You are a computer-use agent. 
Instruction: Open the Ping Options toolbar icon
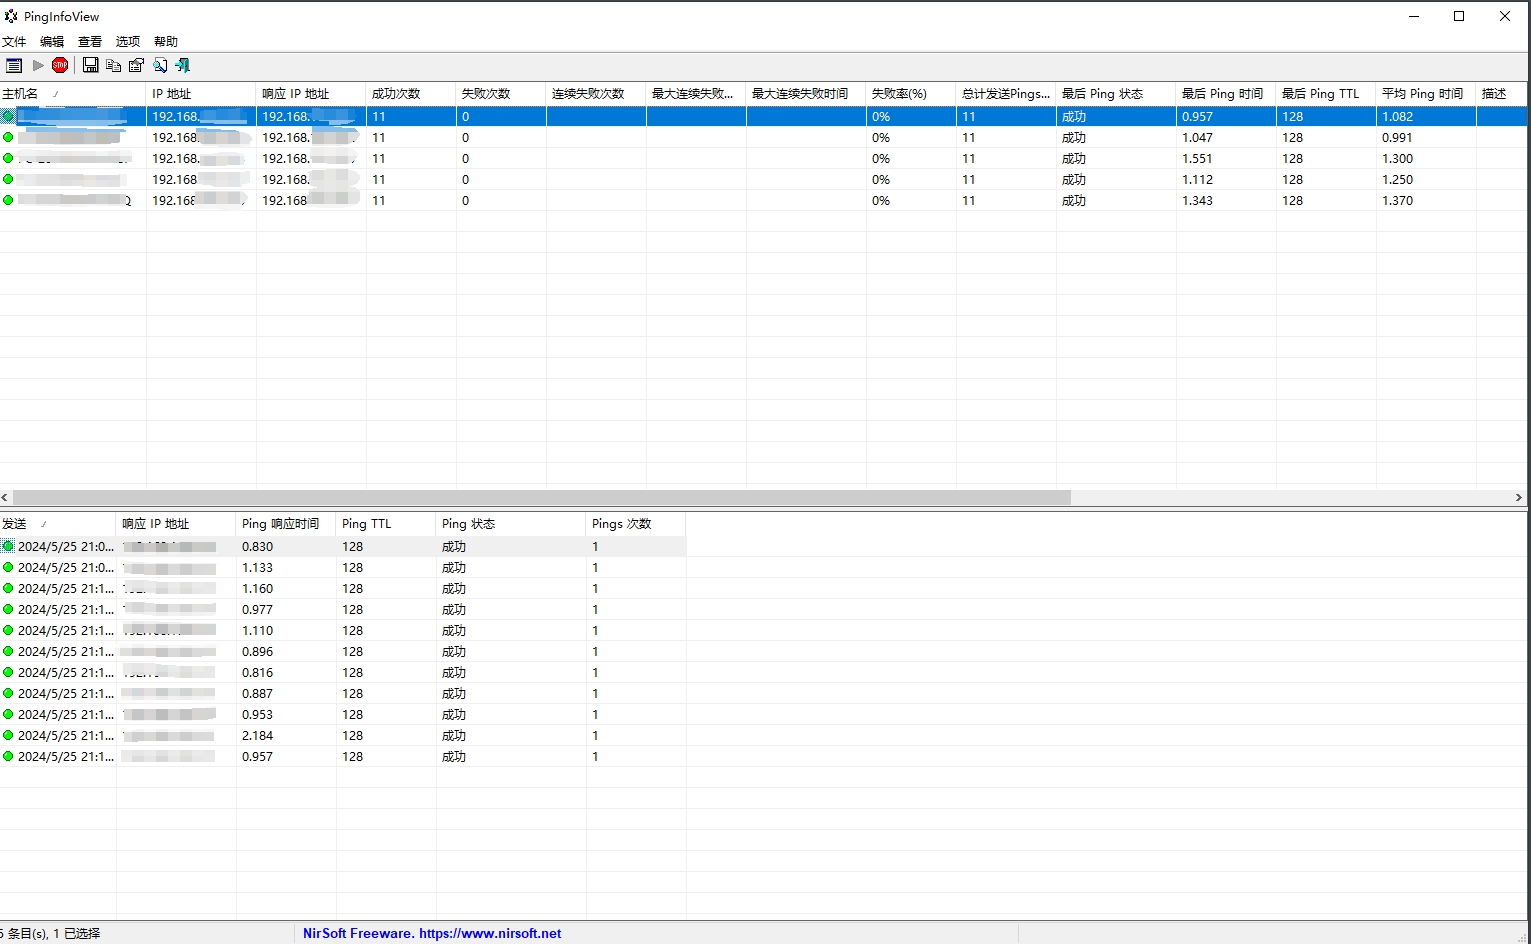pyautogui.click(x=14, y=65)
